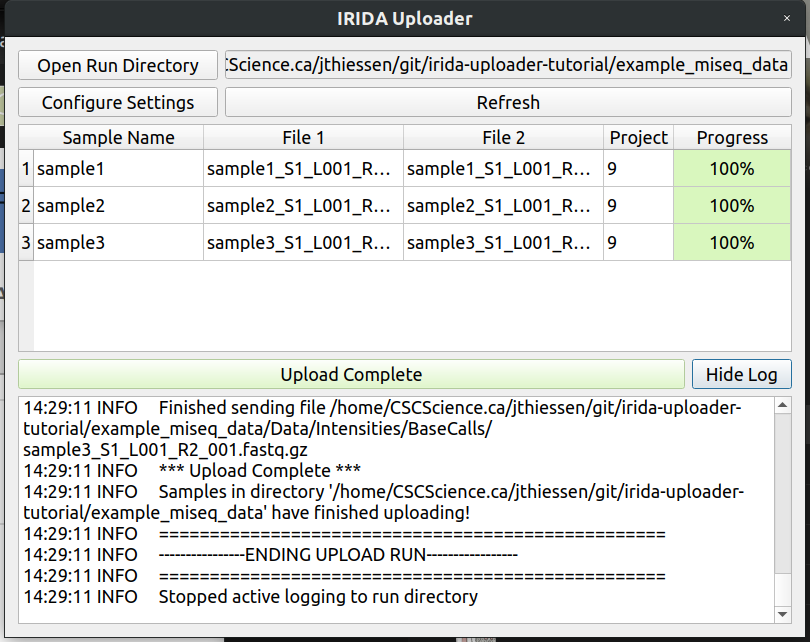Click 'Stopped active logging to run directory' line
Viewport: 810px width, 642px height.
coord(251,597)
